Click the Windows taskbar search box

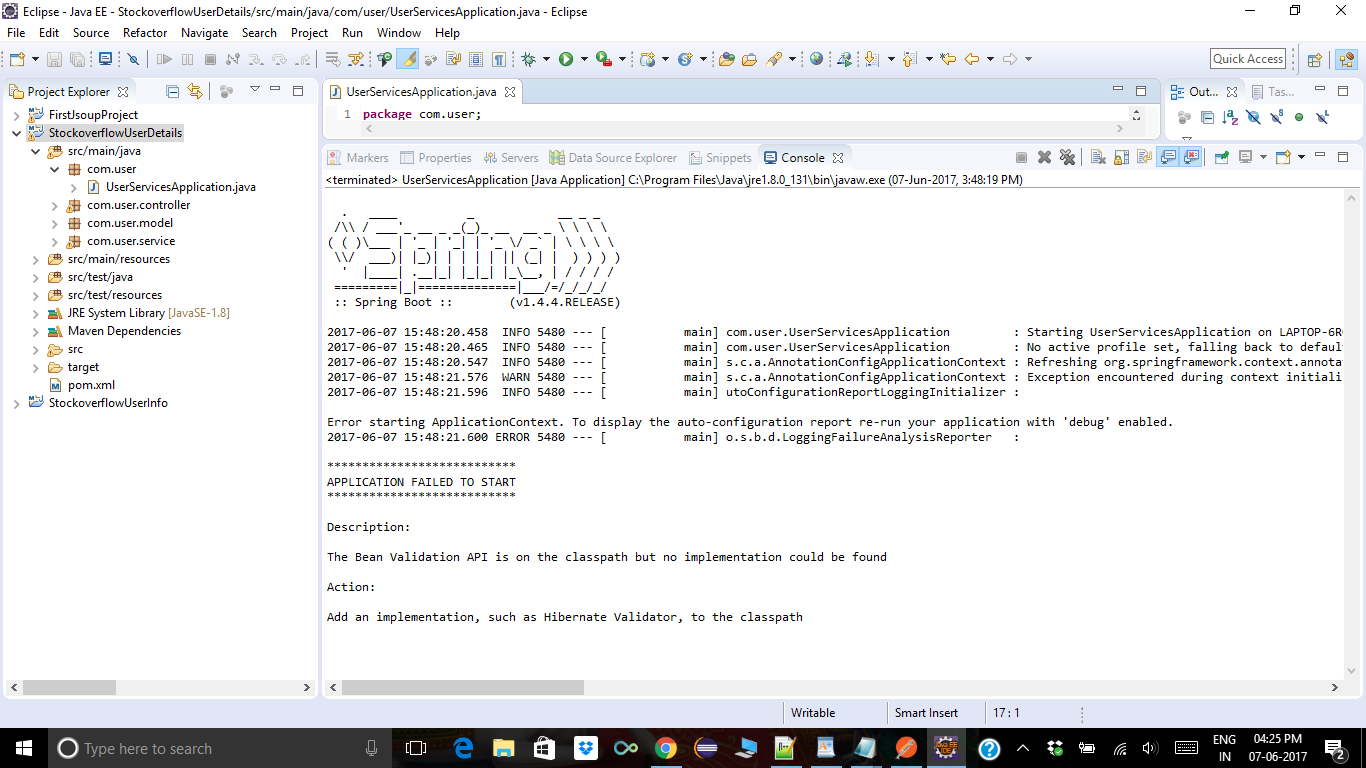click(220, 748)
